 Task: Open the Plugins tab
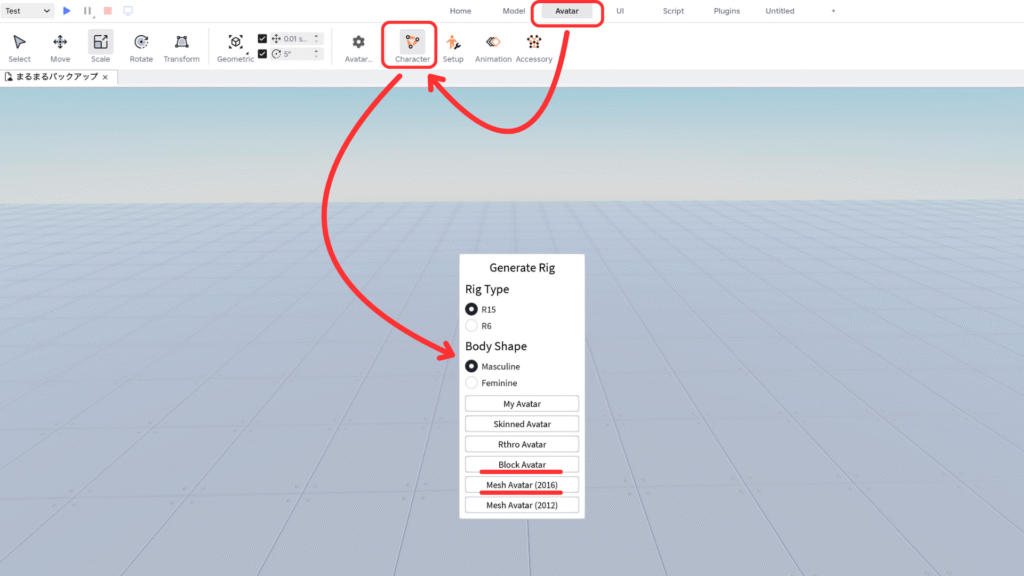click(727, 11)
